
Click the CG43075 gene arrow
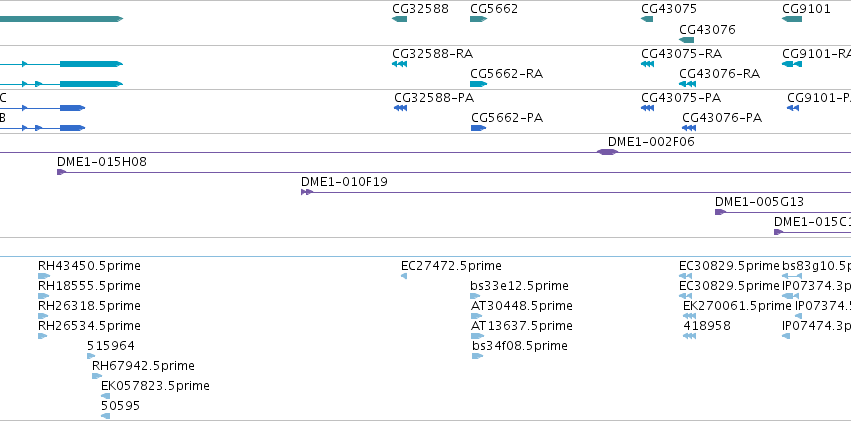click(647, 19)
